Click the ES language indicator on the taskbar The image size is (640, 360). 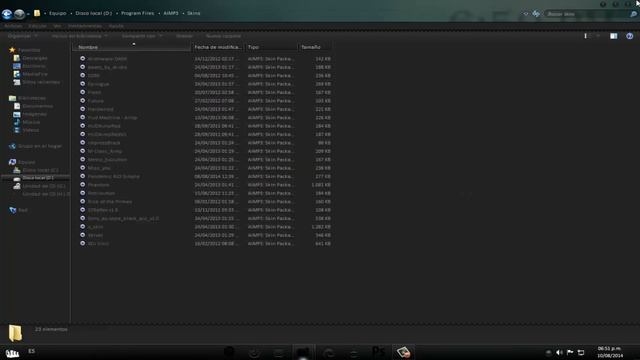point(31,351)
